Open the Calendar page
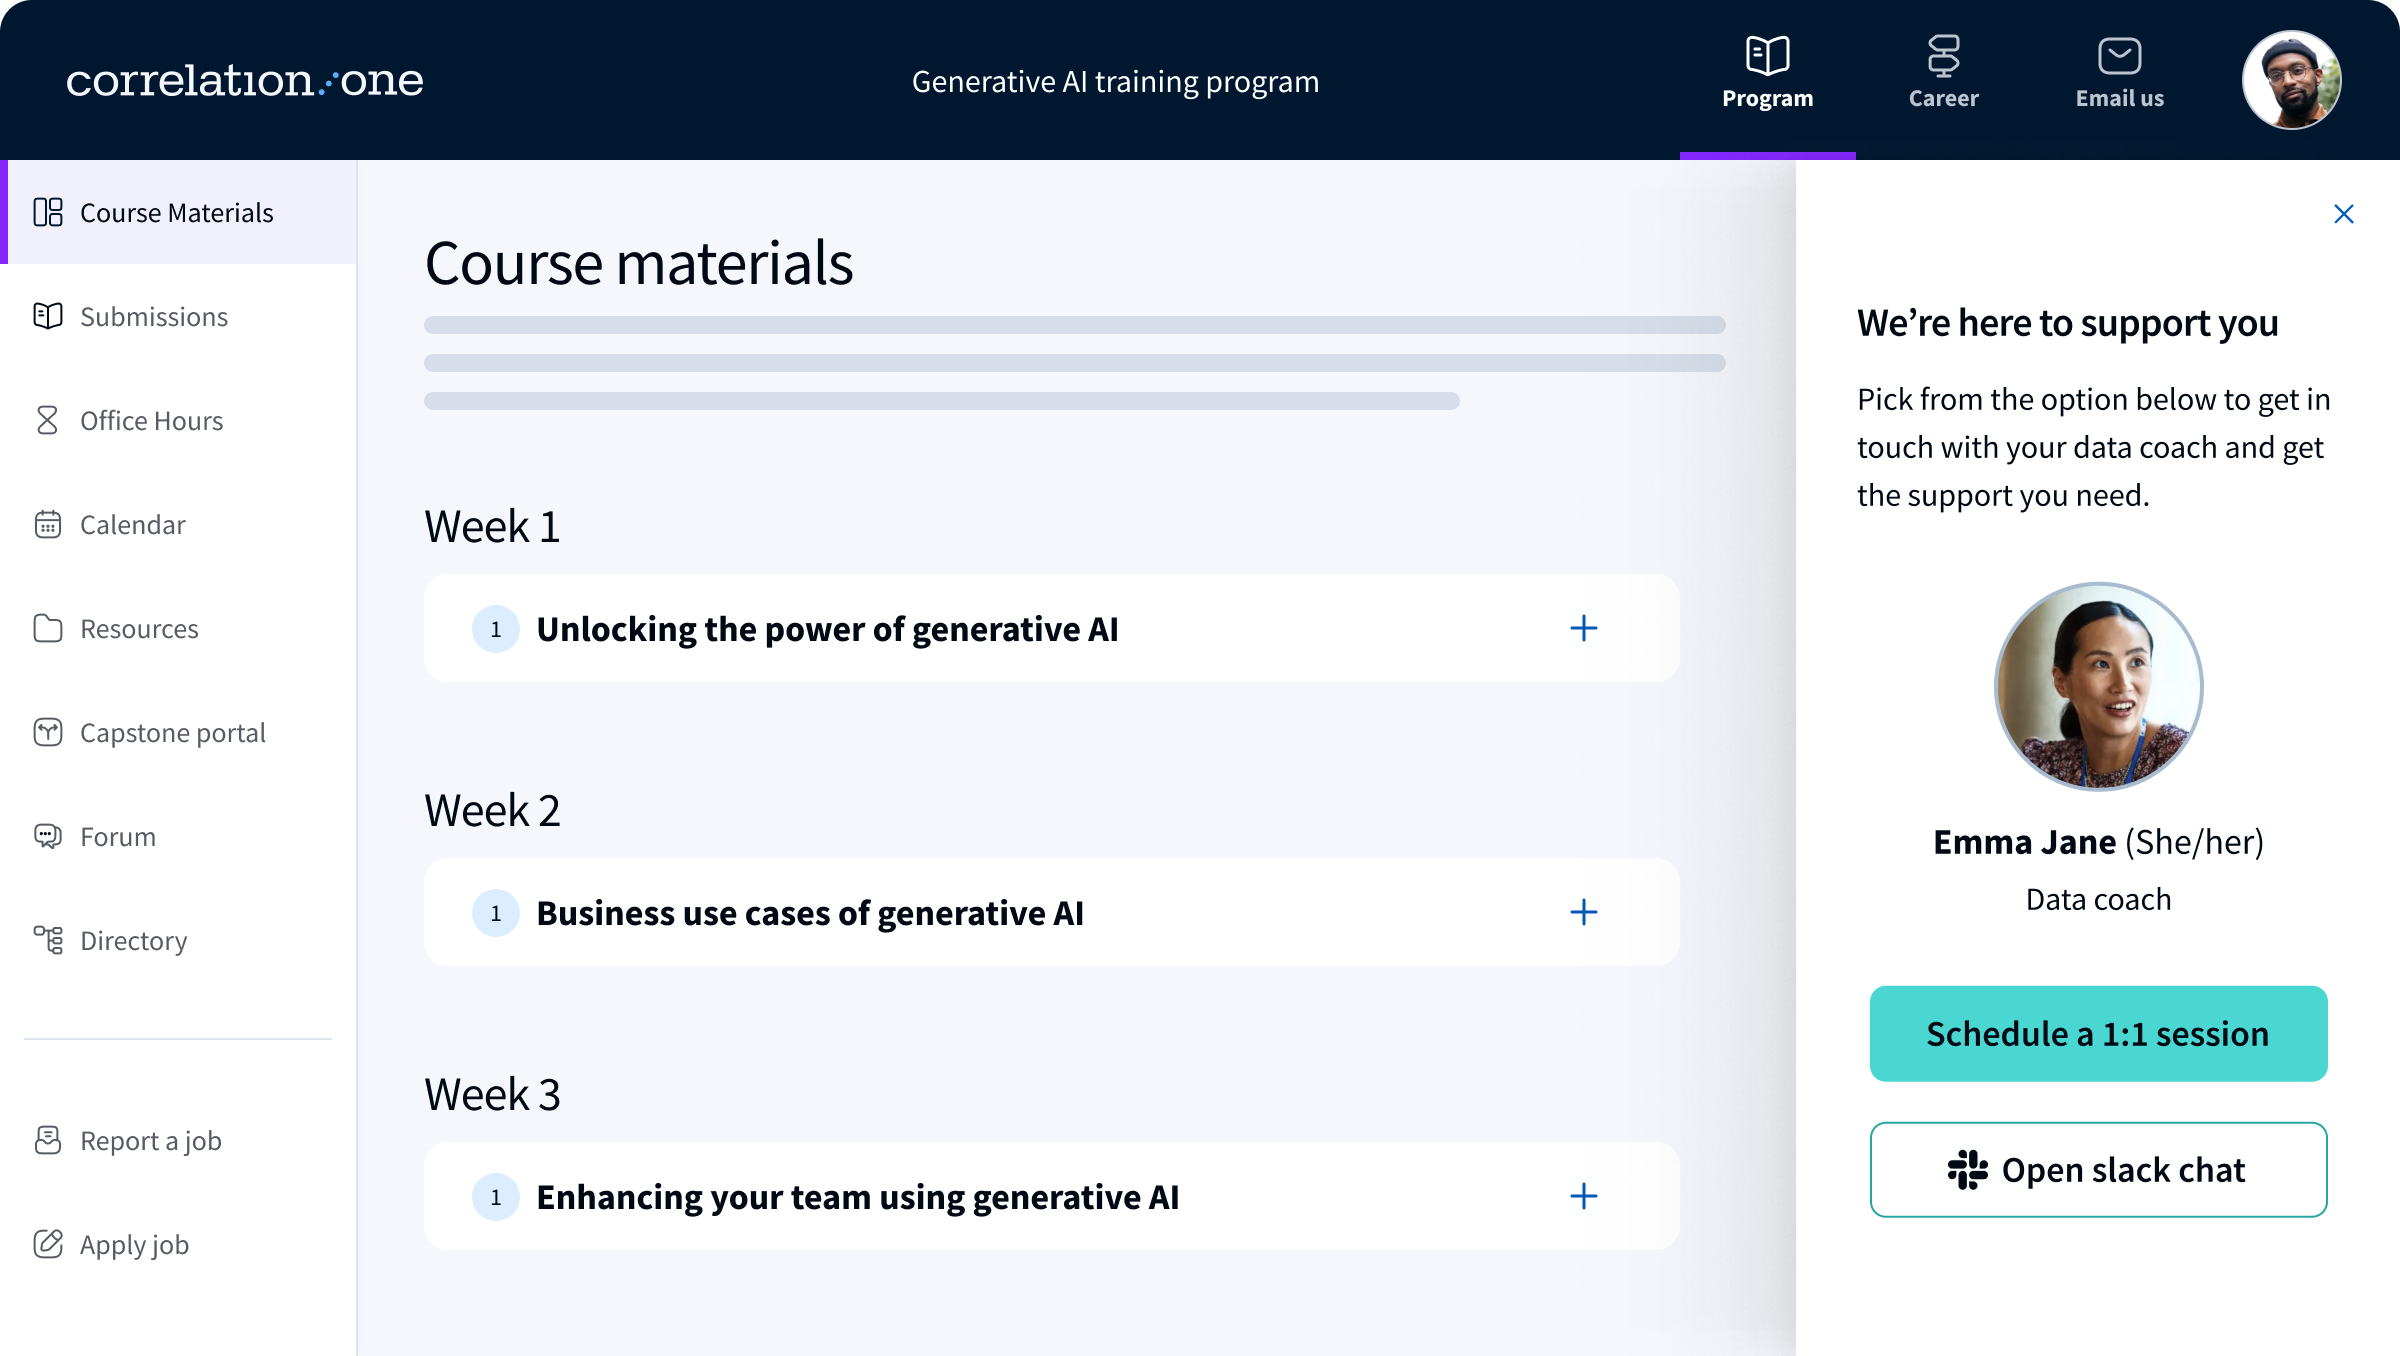The height and width of the screenshot is (1356, 2400). tap(178, 524)
